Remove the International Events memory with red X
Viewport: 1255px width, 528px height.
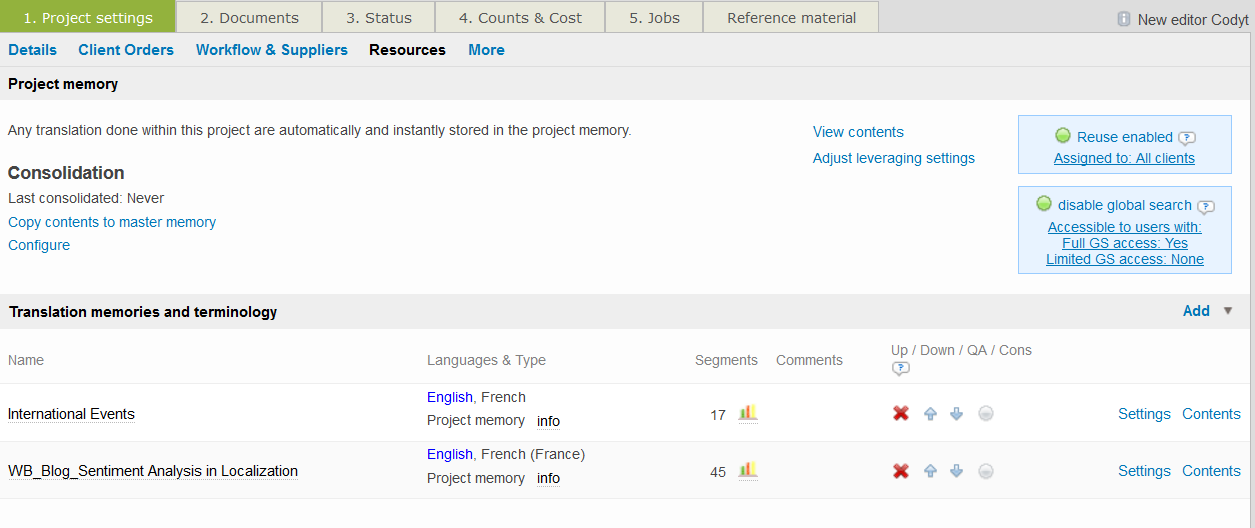pos(901,413)
